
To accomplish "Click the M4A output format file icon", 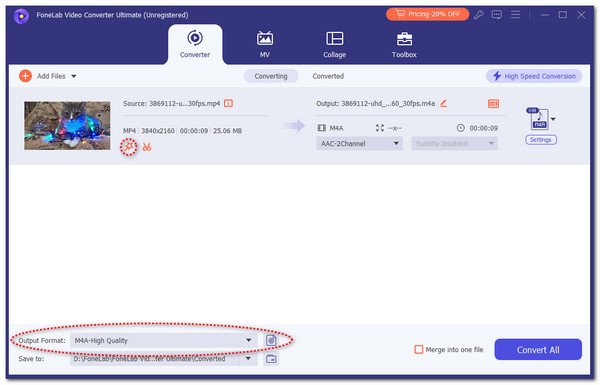I will click(x=539, y=119).
